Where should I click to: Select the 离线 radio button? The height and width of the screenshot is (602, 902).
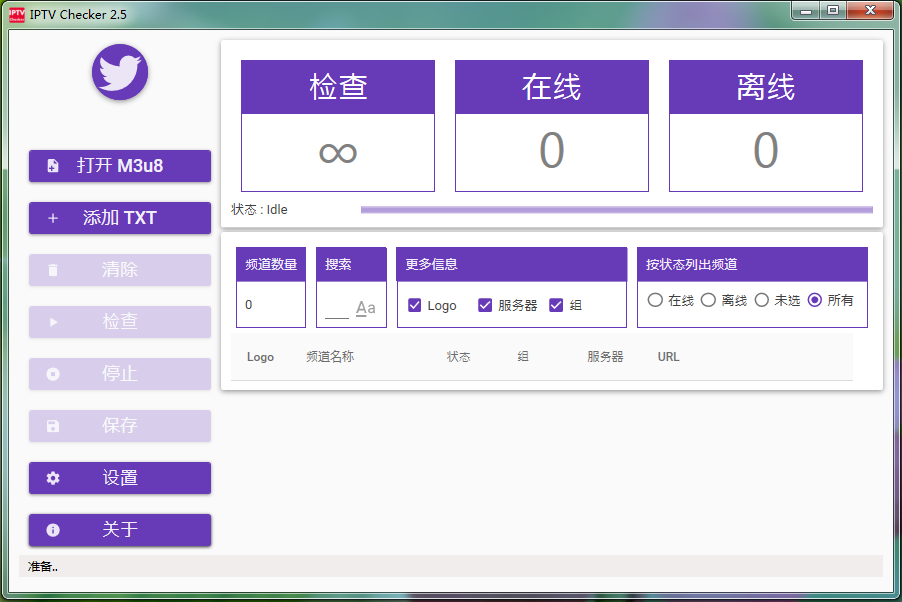coord(708,300)
